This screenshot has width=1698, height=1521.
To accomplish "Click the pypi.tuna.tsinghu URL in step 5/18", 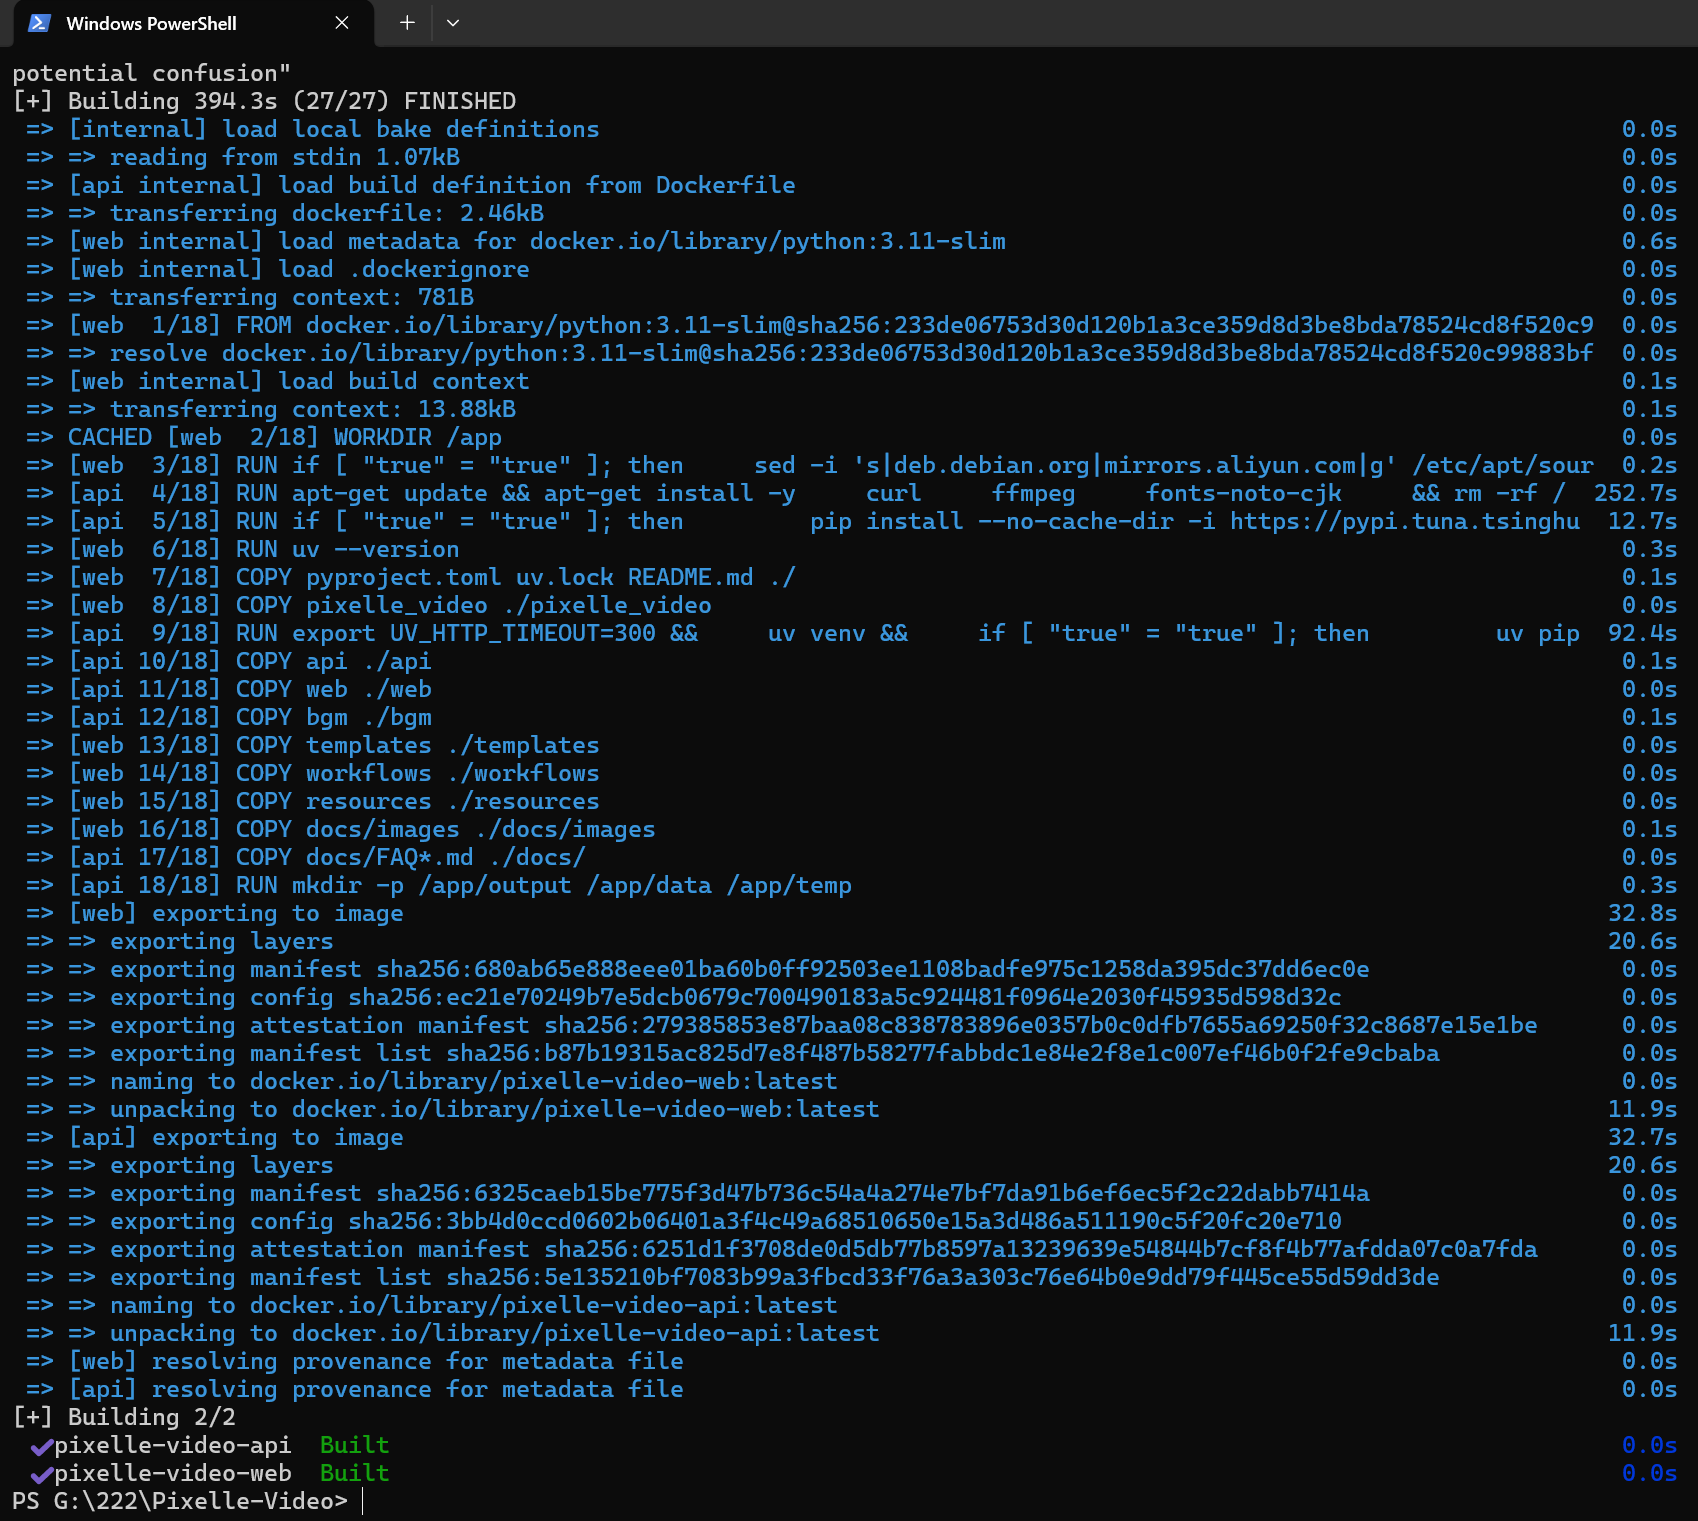I will coord(1404,521).
